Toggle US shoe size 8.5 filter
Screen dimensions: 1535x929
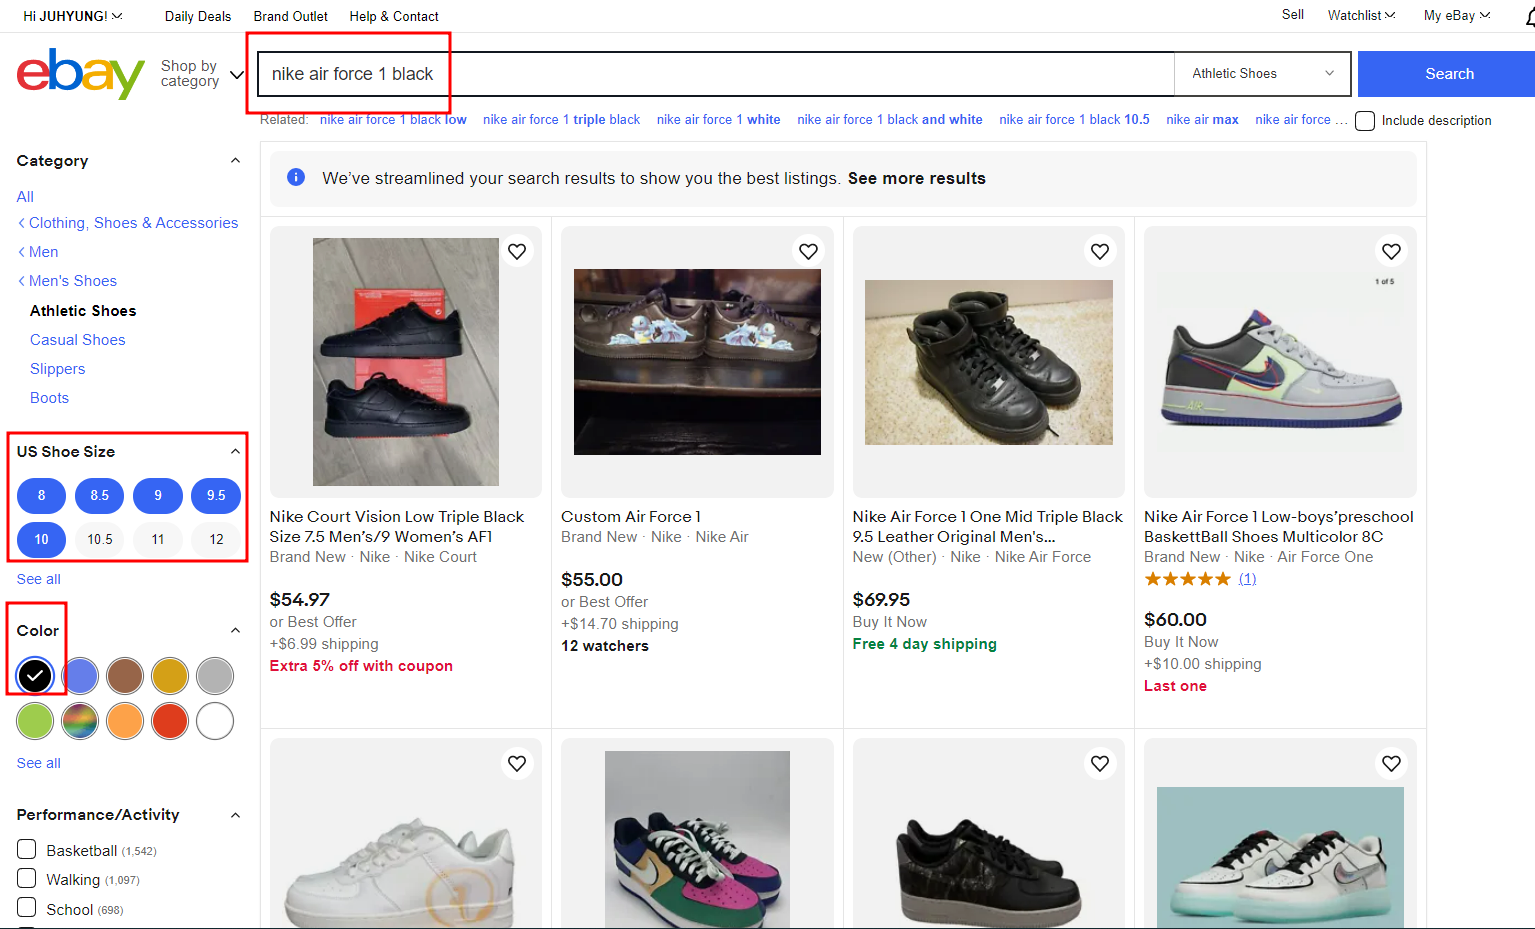(x=99, y=495)
